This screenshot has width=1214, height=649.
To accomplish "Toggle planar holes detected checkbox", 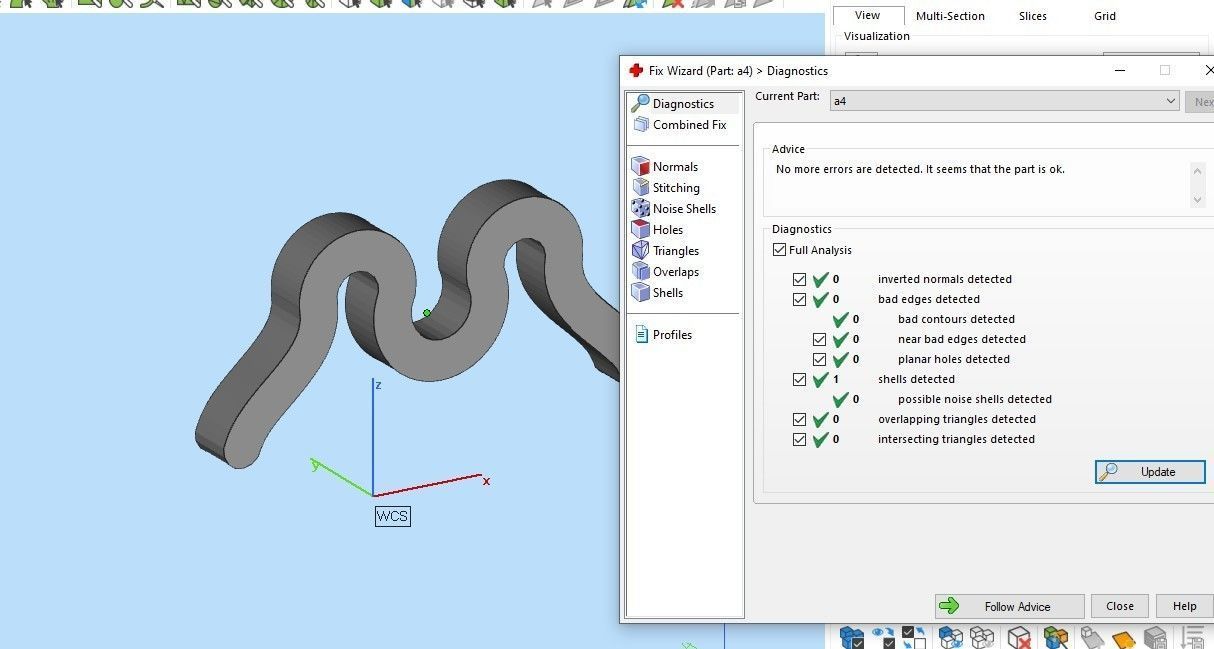I will [x=819, y=359].
